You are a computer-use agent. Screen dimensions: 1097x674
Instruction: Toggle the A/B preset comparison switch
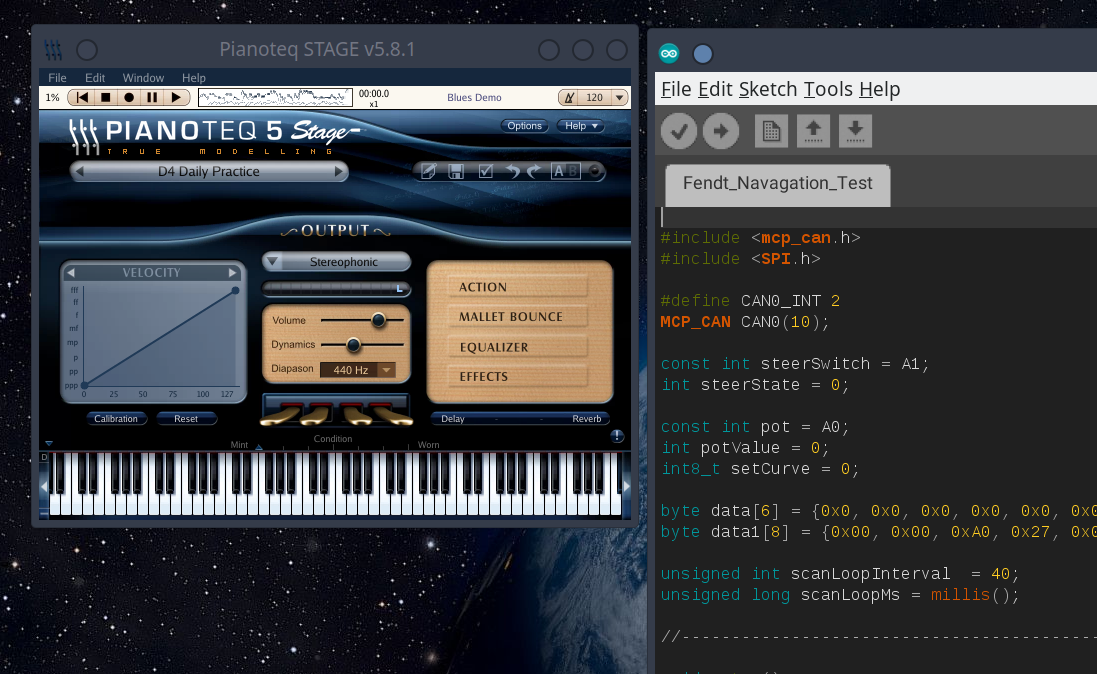click(565, 171)
